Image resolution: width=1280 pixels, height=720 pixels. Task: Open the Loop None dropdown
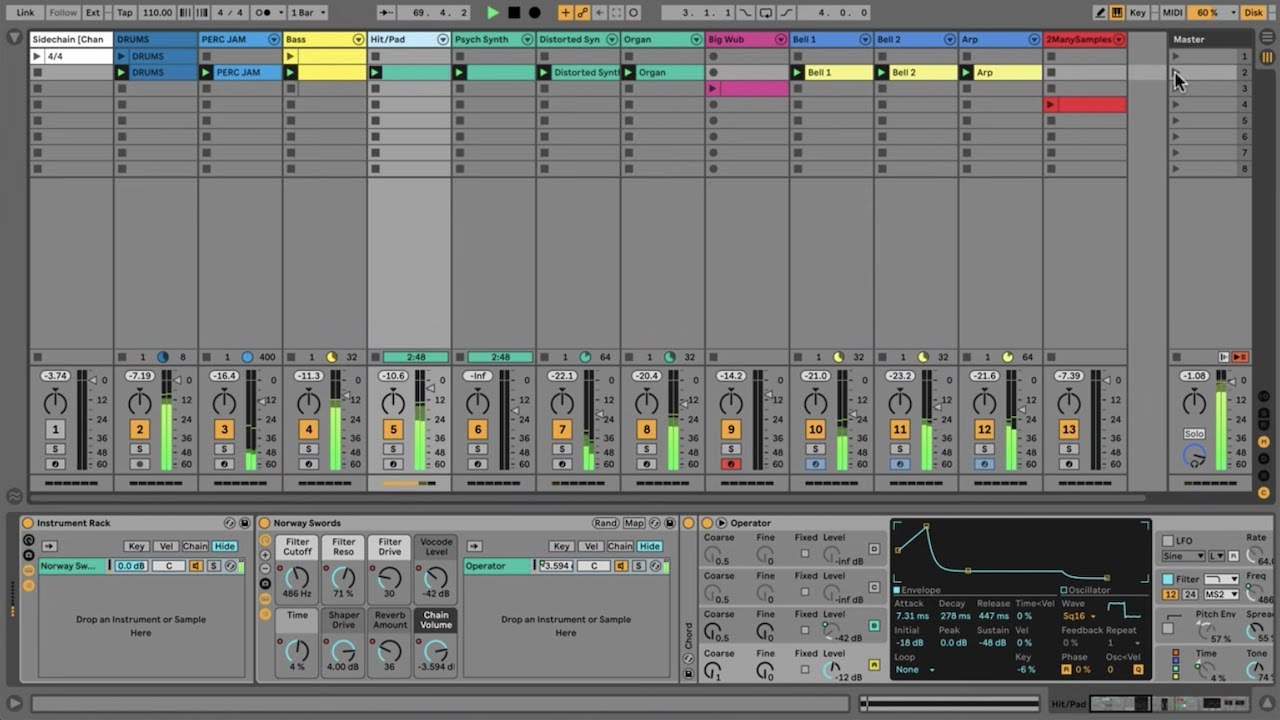(915, 669)
